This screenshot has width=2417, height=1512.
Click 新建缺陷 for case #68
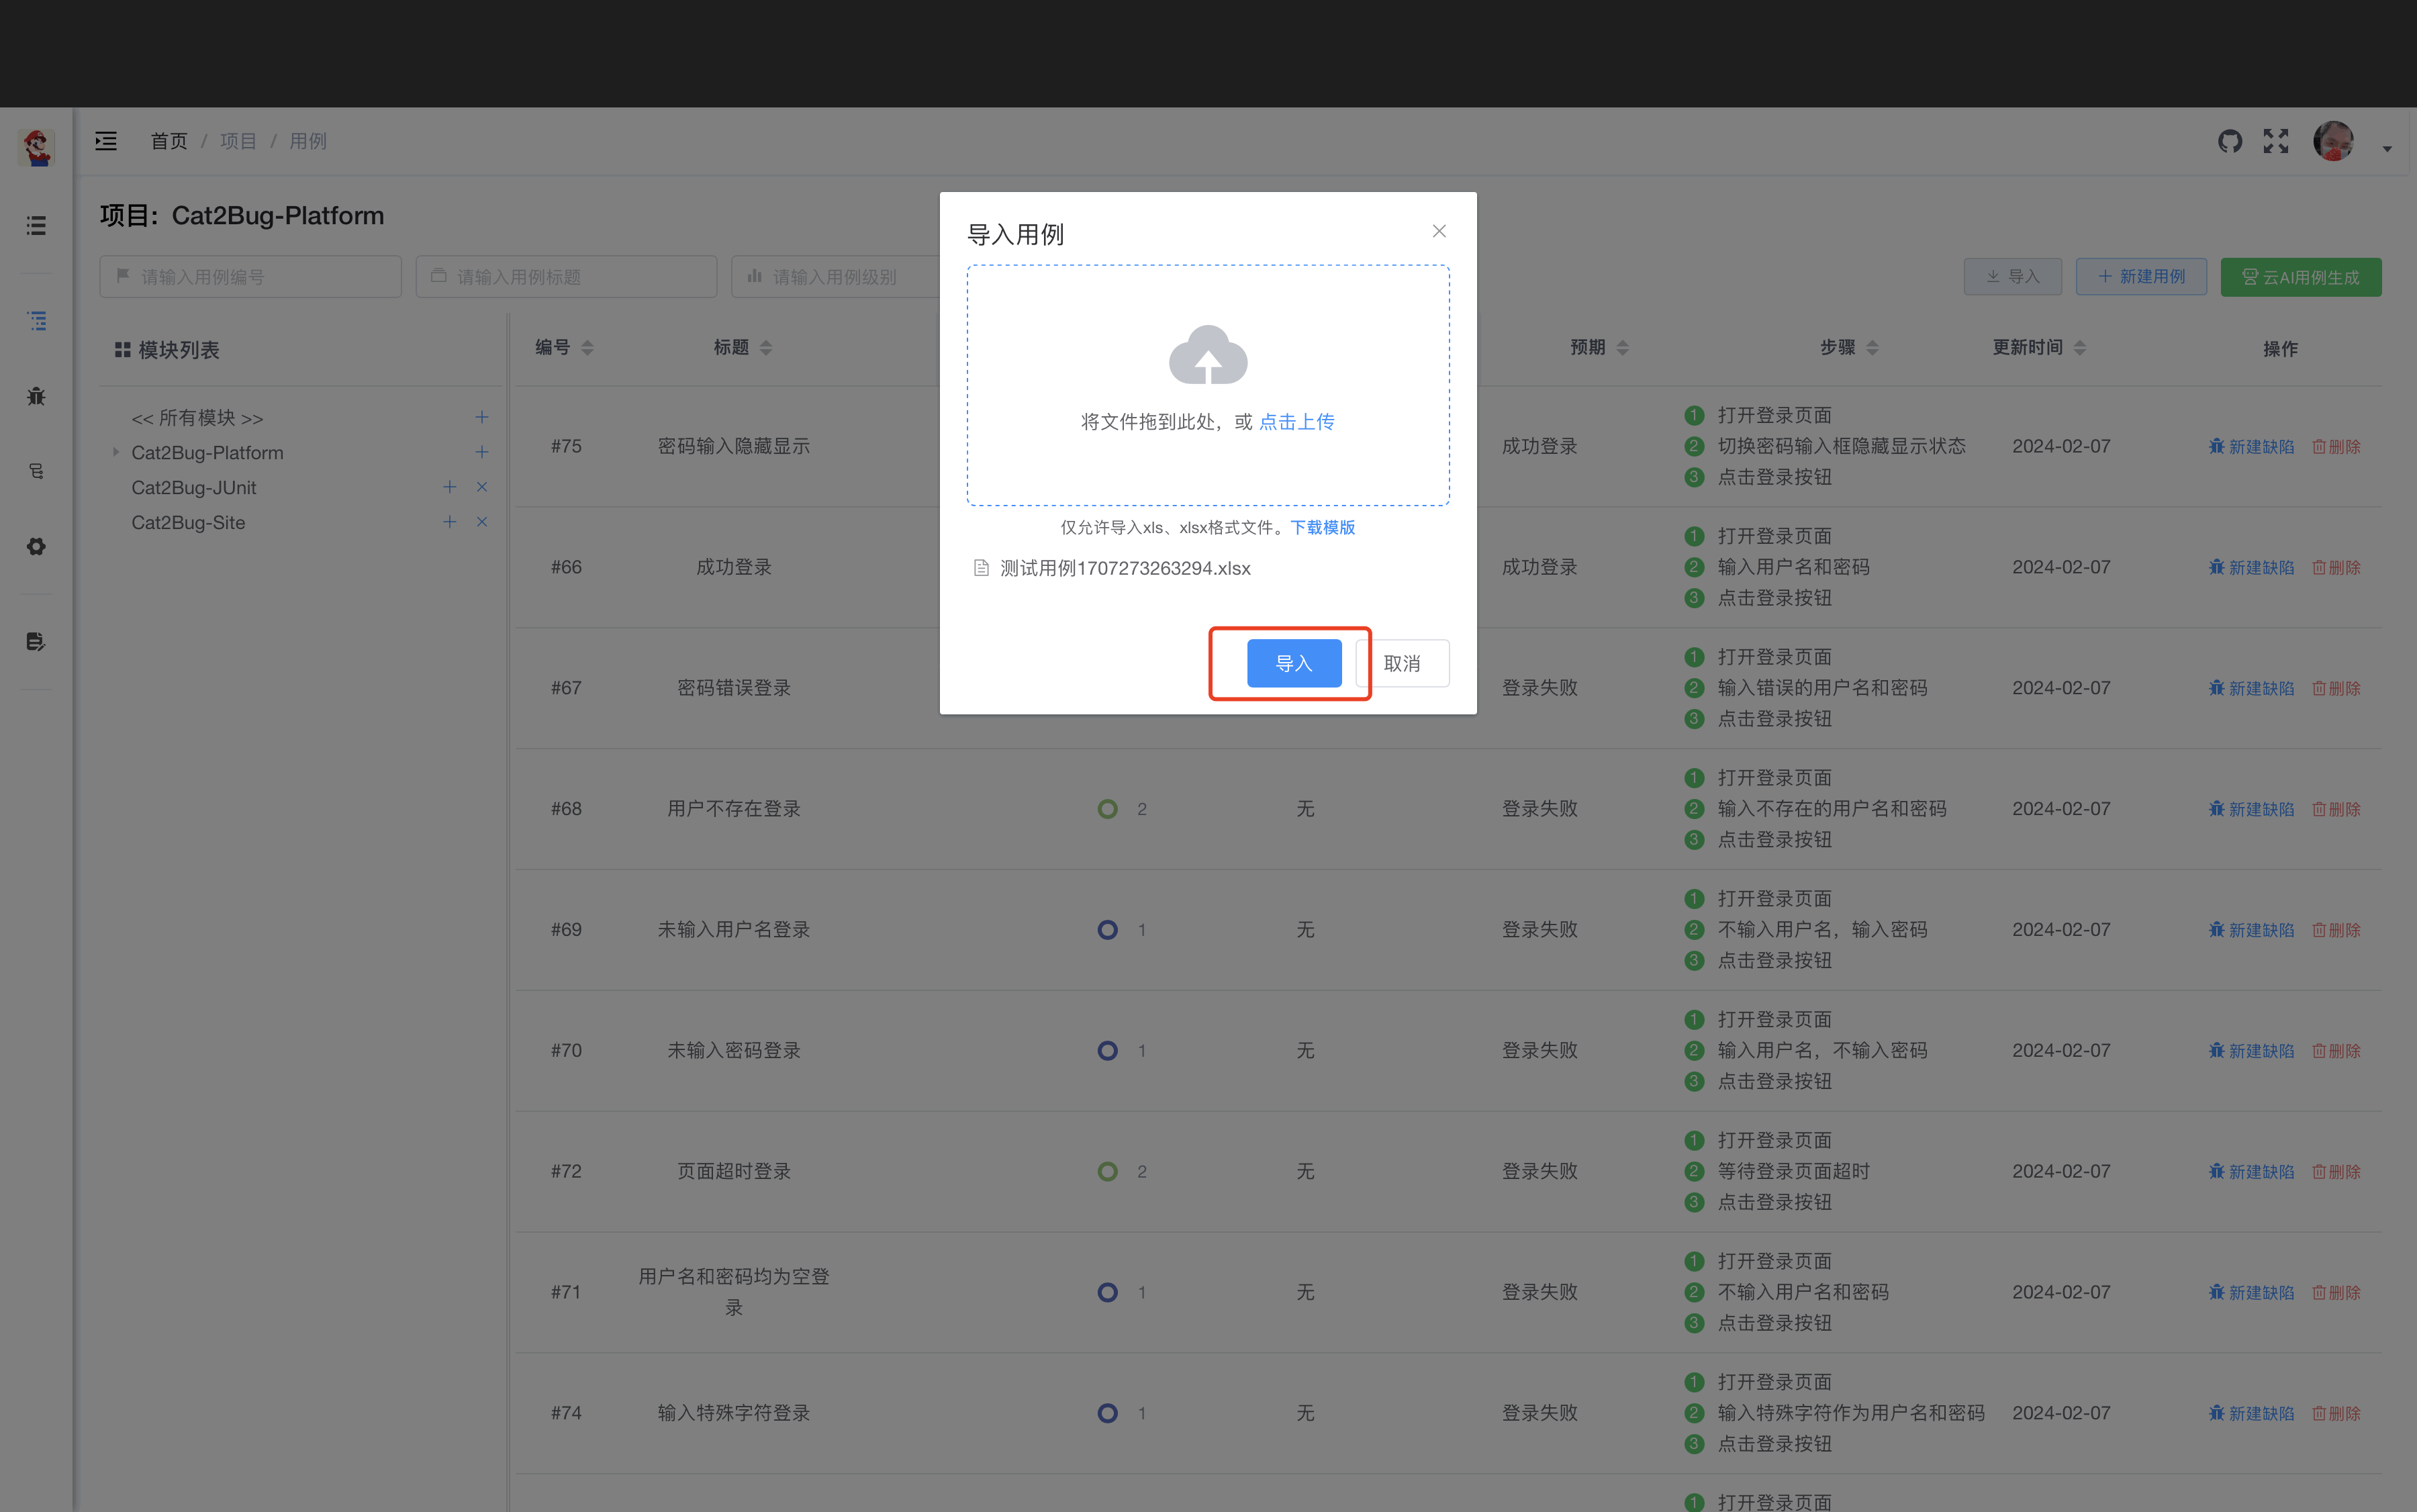coord(2251,809)
